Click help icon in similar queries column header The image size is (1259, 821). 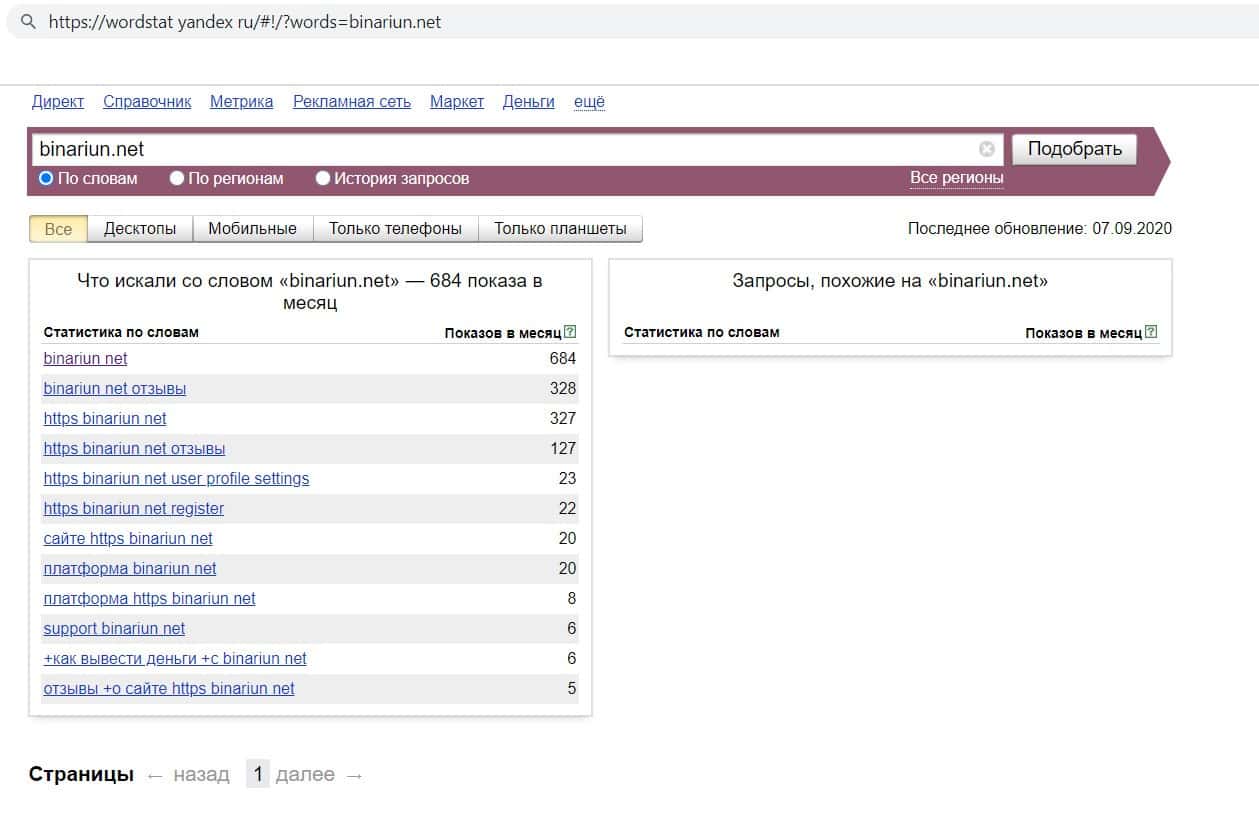[x=1150, y=332]
